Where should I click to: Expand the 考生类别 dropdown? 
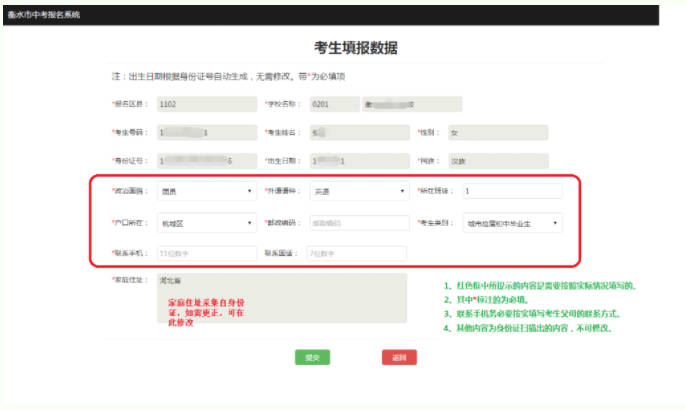512,223
